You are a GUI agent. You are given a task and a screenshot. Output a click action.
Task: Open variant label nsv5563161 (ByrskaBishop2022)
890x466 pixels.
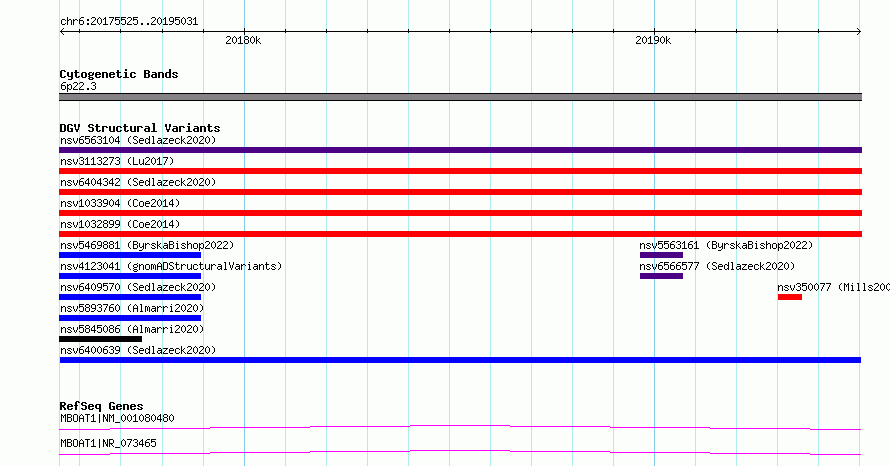click(726, 245)
